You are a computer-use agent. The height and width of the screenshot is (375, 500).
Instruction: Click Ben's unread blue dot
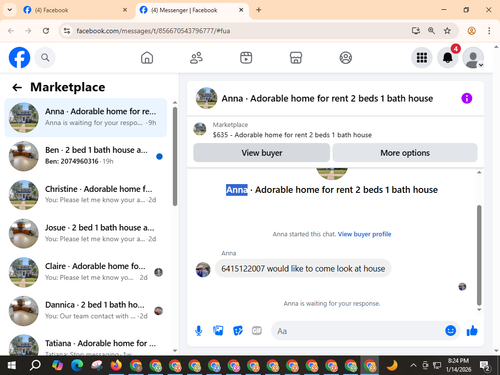159,156
